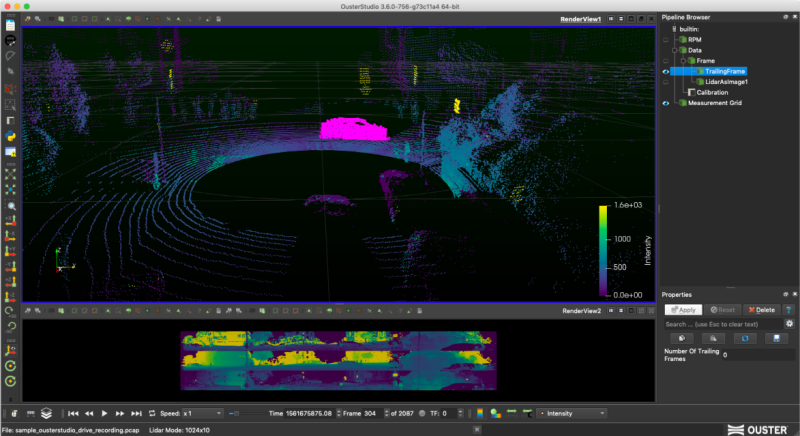Toggle orientation axes visibility icon
Screen dimensions: 800x436
coord(10,350)
